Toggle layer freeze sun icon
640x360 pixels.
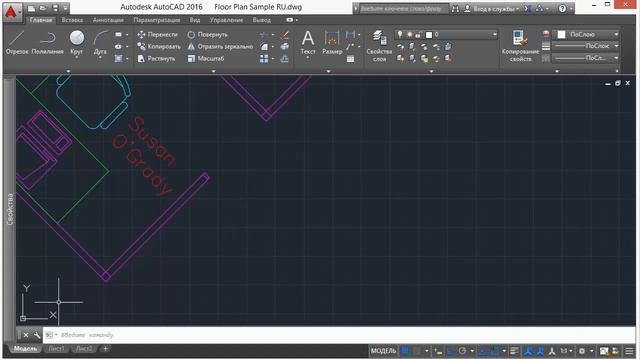coord(409,35)
